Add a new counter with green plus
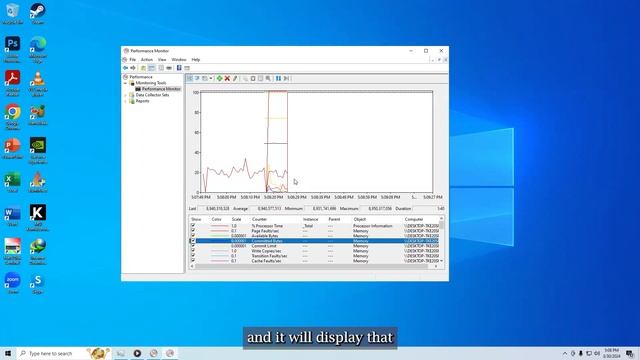 coord(220,78)
